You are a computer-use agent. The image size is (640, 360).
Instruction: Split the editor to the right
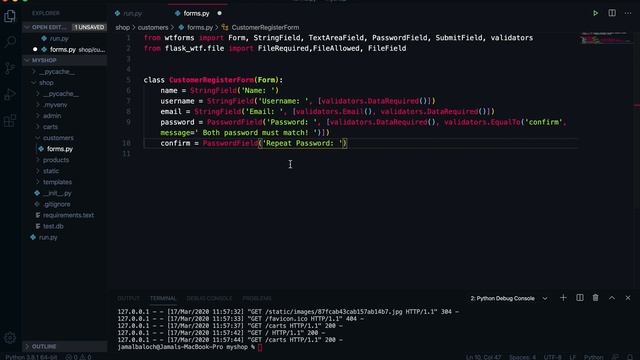click(612, 13)
